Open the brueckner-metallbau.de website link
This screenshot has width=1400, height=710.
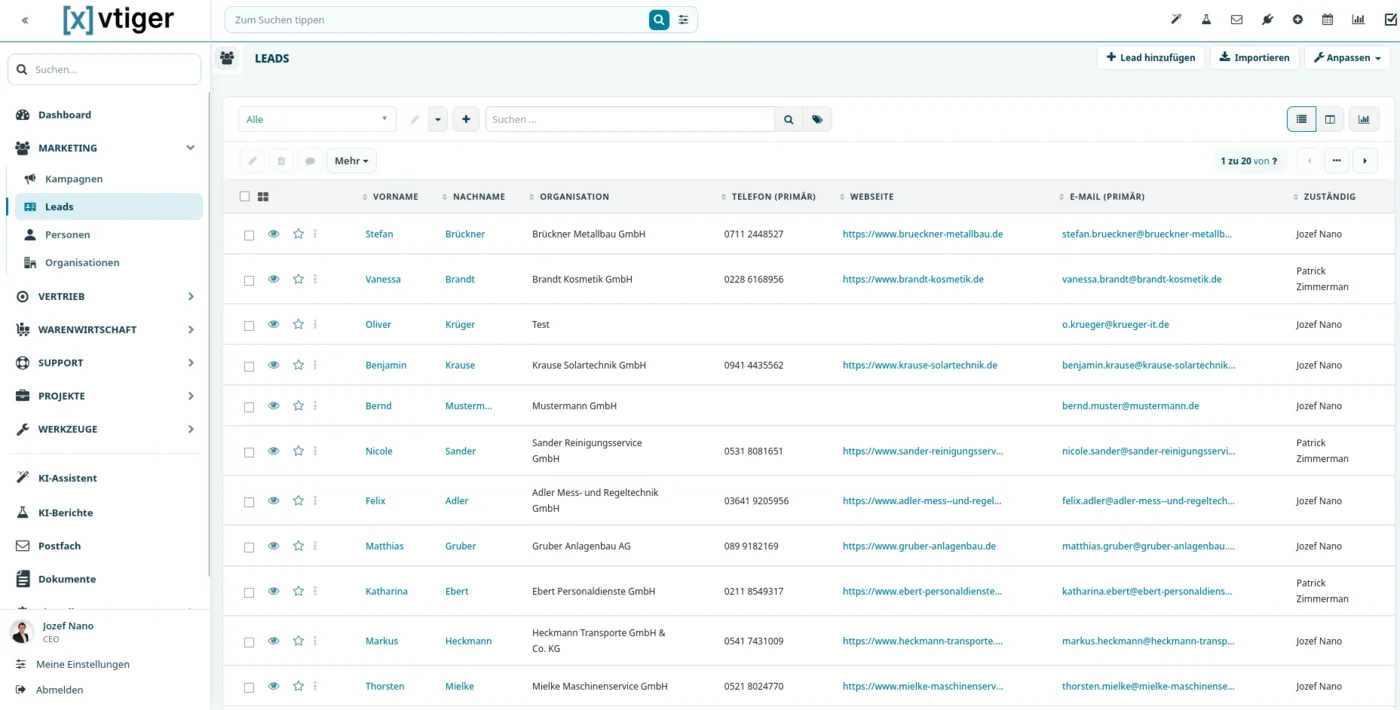[922, 234]
